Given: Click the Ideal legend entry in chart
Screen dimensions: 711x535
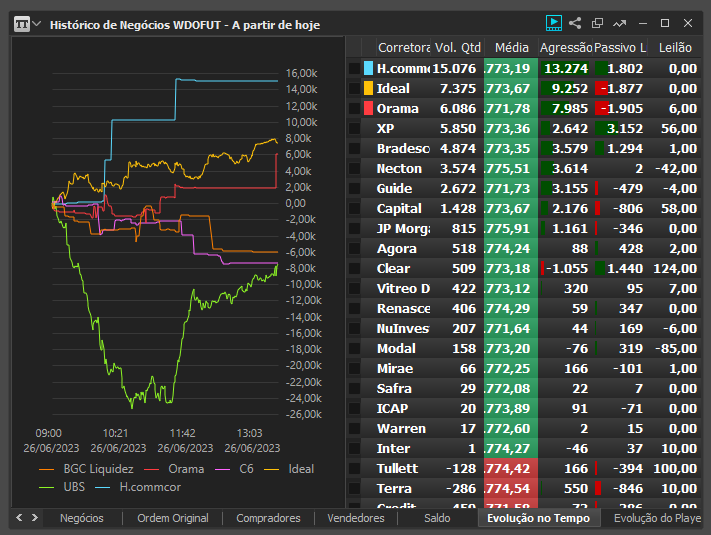Looking at the screenshot, I should [289, 469].
